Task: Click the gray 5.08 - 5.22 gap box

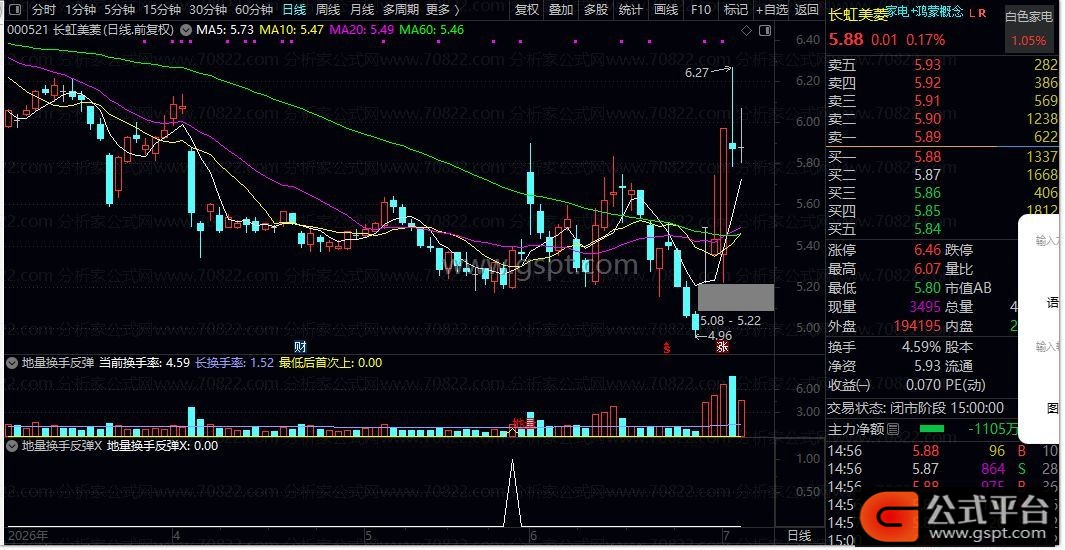Action: (736, 297)
